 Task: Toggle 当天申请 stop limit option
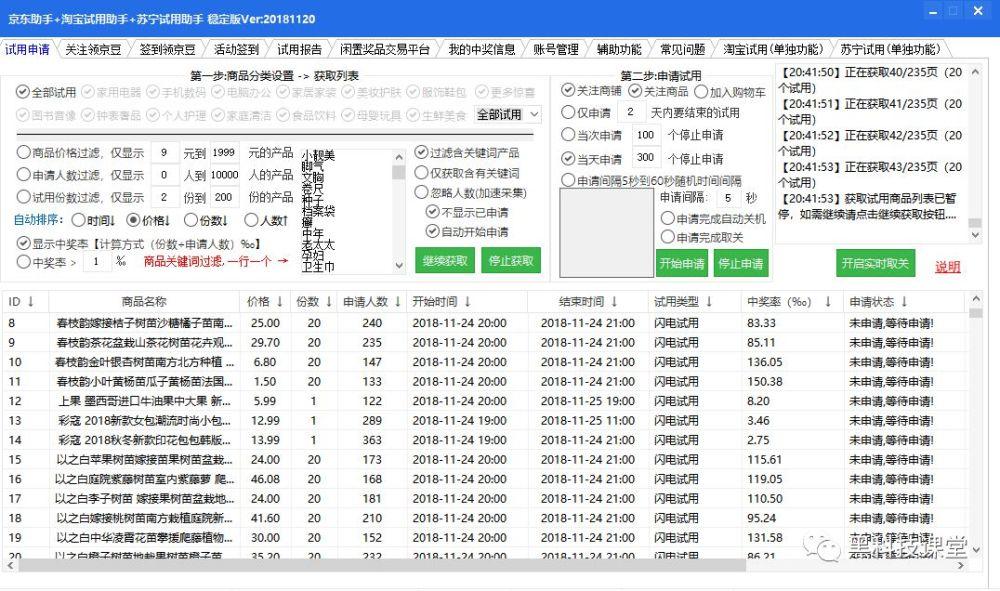(x=568, y=158)
